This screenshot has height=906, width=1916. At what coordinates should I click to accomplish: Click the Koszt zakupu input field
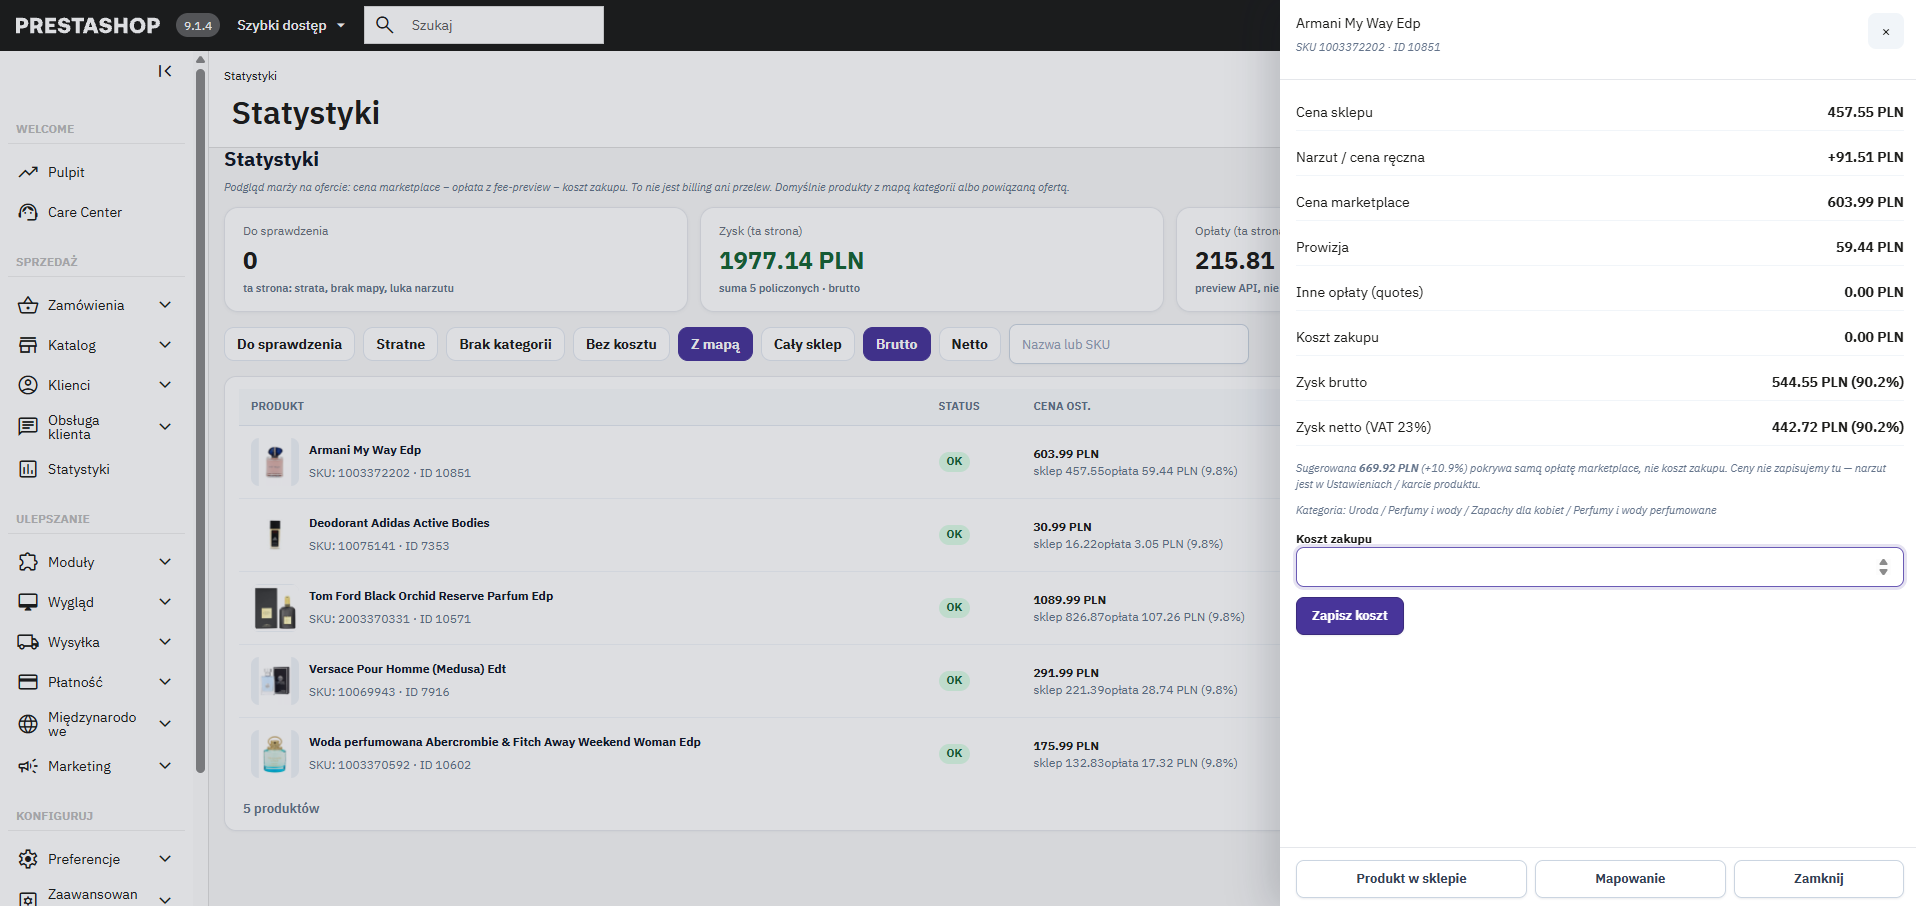pyautogui.click(x=1599, y=567)
